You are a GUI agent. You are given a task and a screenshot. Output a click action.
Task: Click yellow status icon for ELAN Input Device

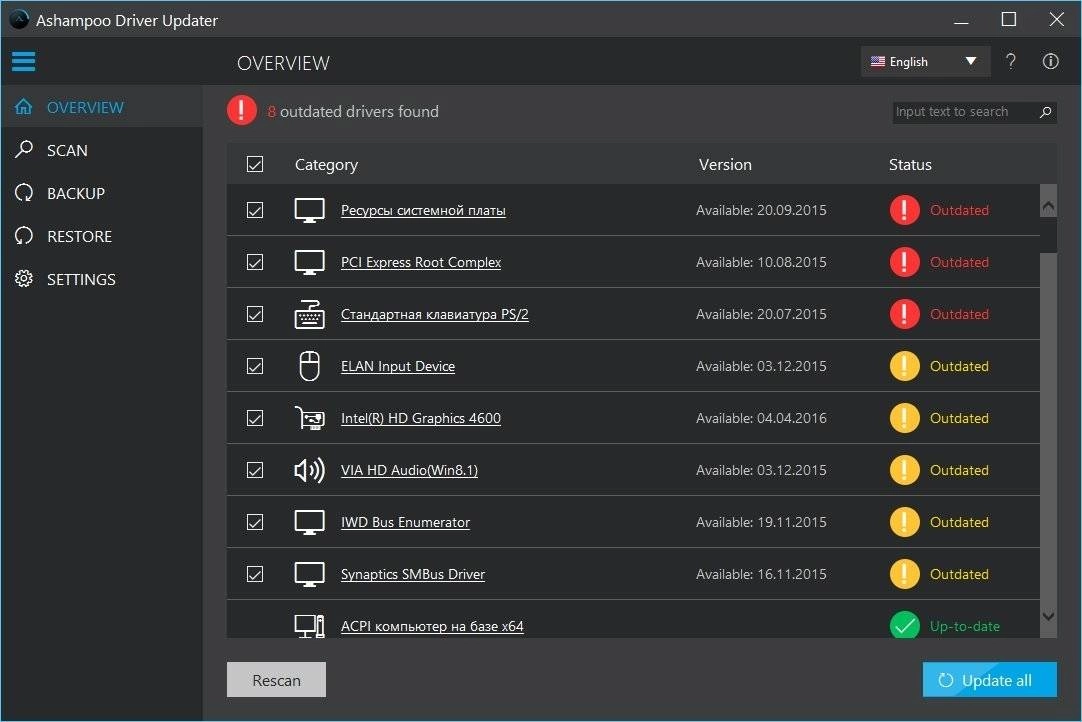tap(904, 366)
